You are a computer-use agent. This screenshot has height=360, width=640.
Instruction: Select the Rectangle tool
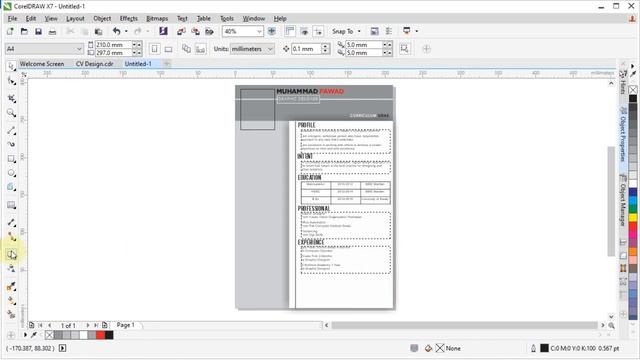tap(11, 159)
